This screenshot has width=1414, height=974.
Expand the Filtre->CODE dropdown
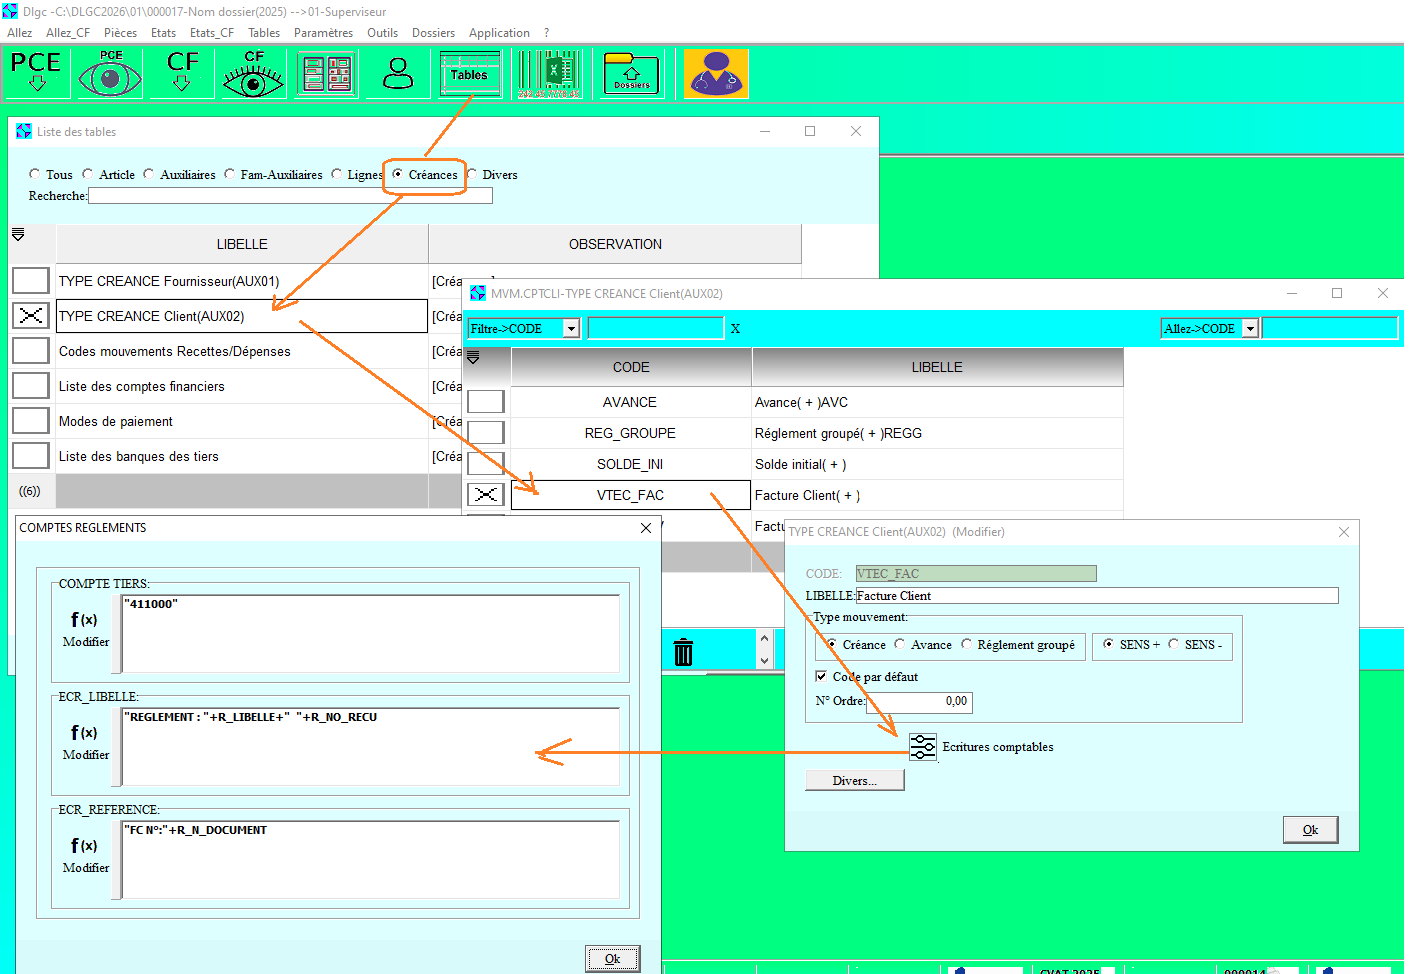click(571, 329)
